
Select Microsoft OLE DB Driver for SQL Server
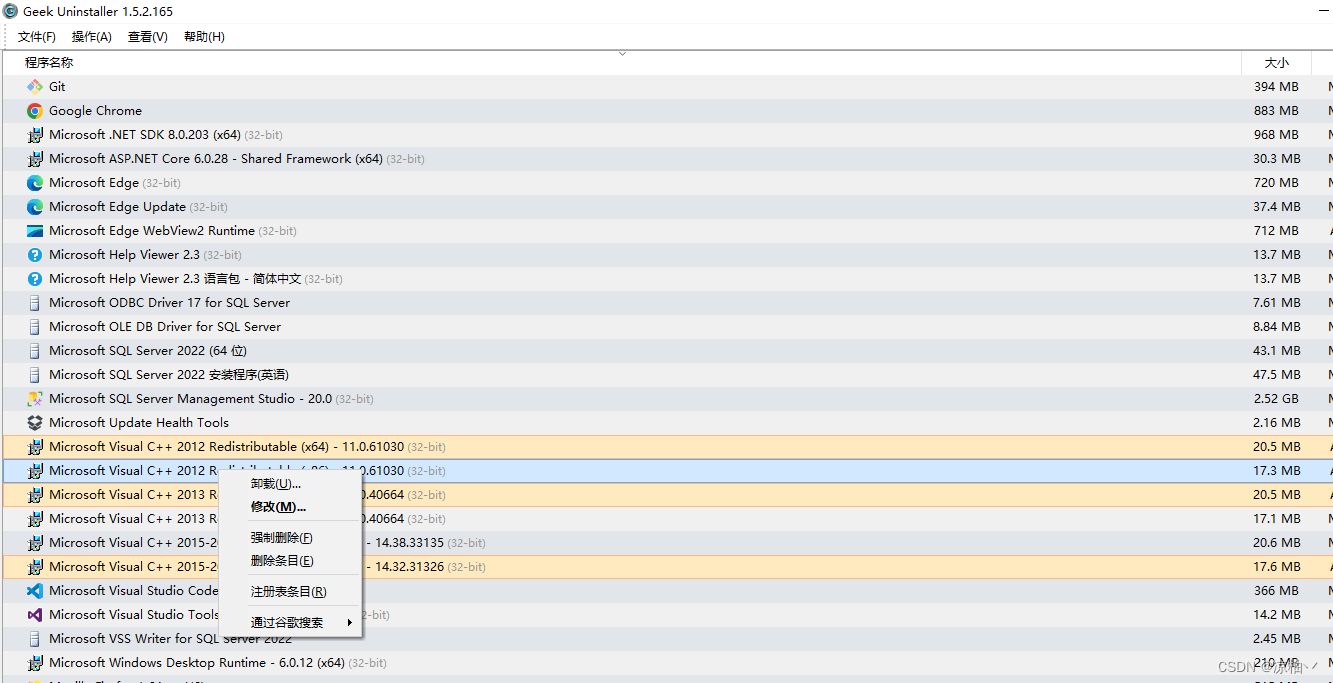pyautogui.click(x=165, y=327)
